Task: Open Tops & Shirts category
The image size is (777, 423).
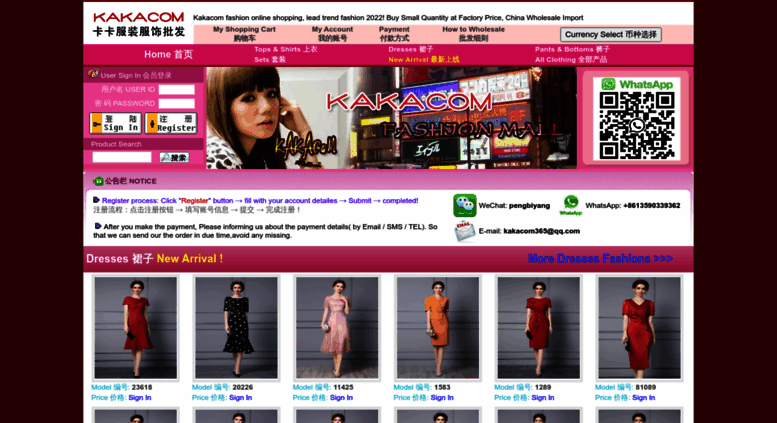Action: tap(286, 49)
